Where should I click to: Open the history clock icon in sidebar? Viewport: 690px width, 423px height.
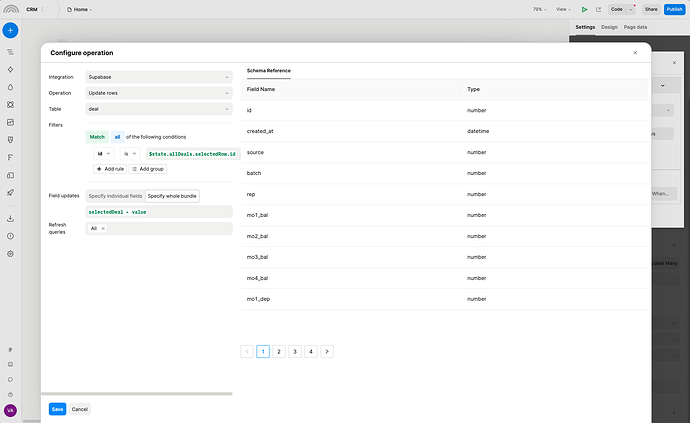10,236
